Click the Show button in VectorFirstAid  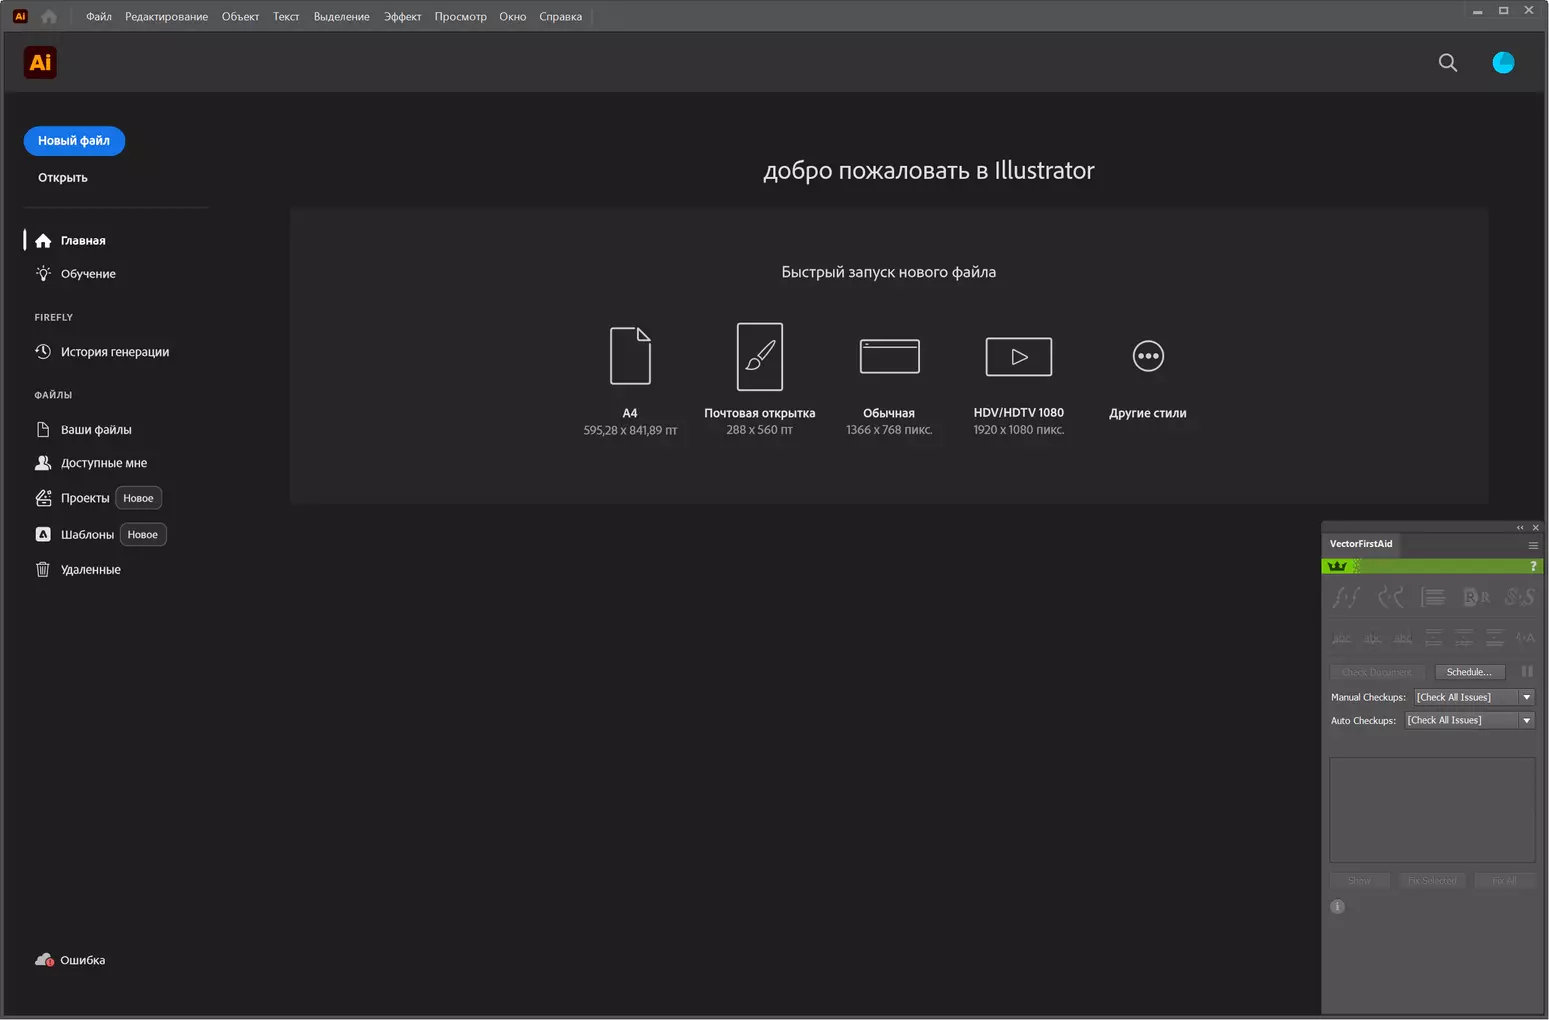[1359, 881]
